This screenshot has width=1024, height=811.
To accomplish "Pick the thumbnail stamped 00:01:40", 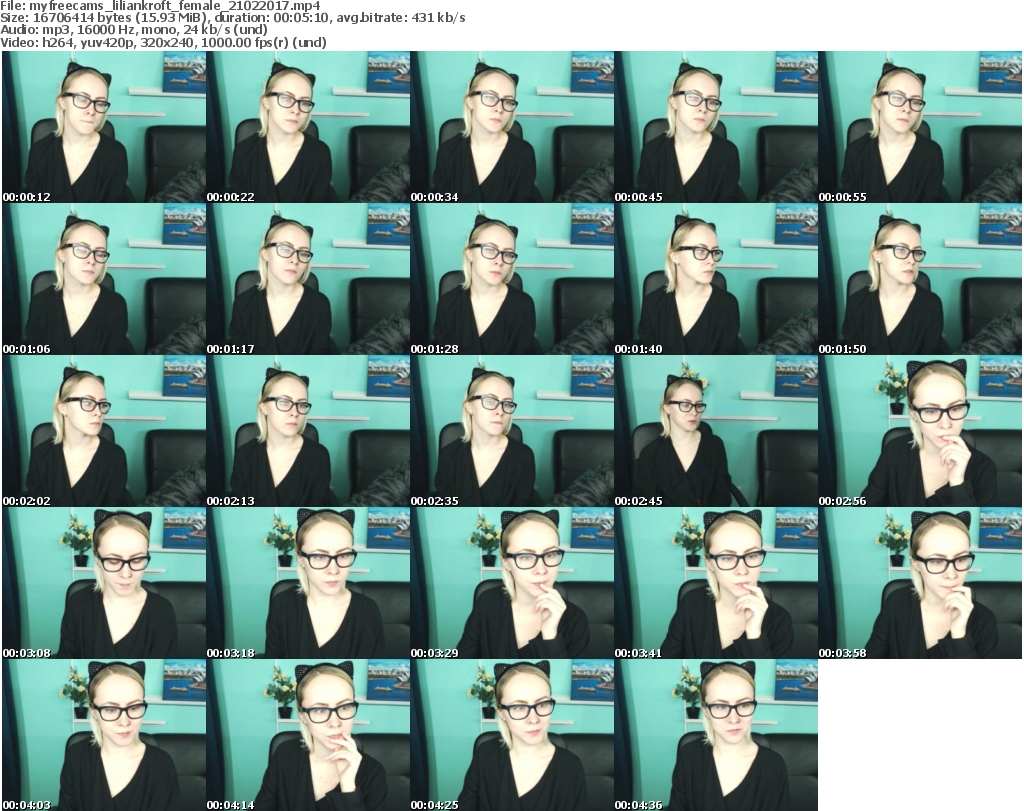I will click(716, 279).
